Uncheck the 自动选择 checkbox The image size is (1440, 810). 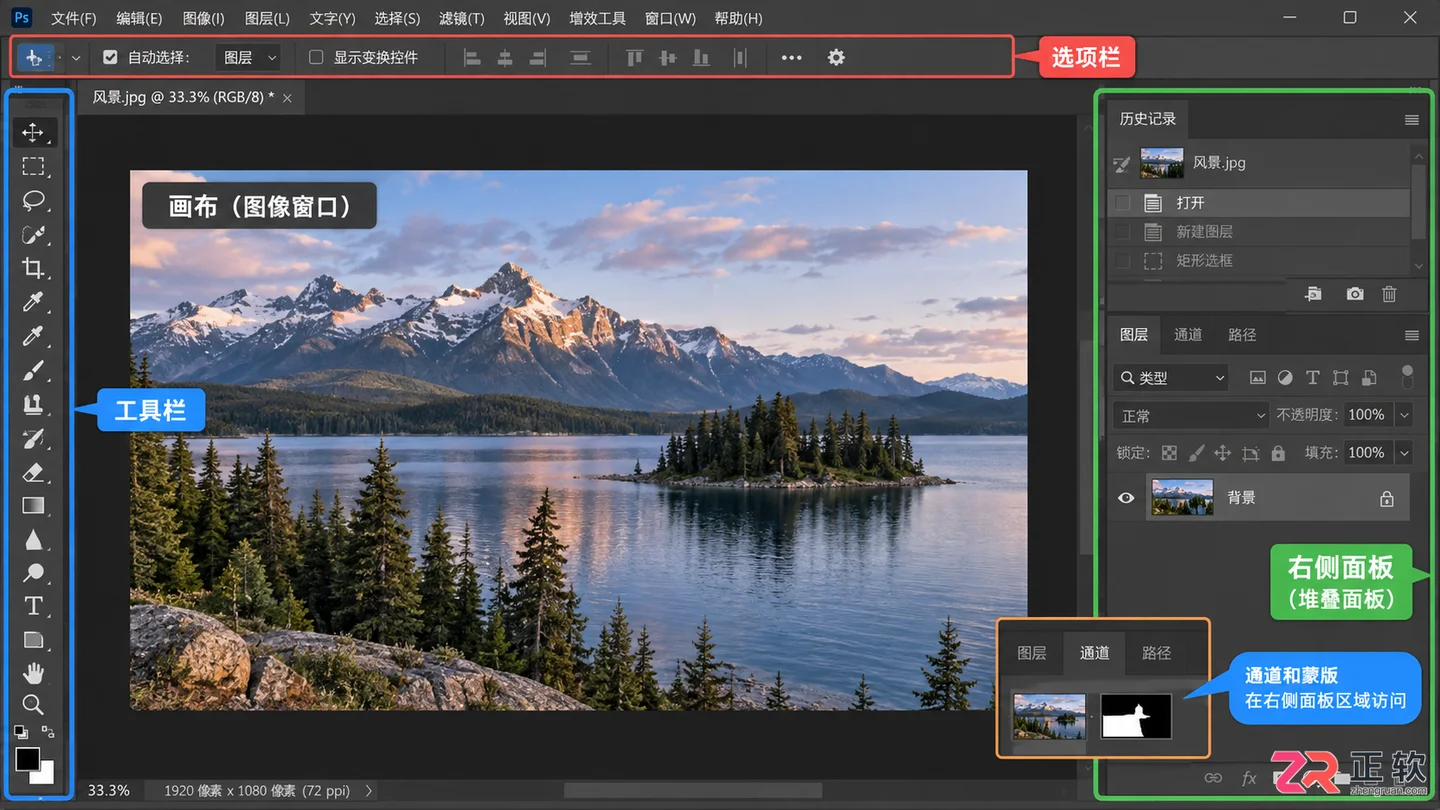point(110,58)
